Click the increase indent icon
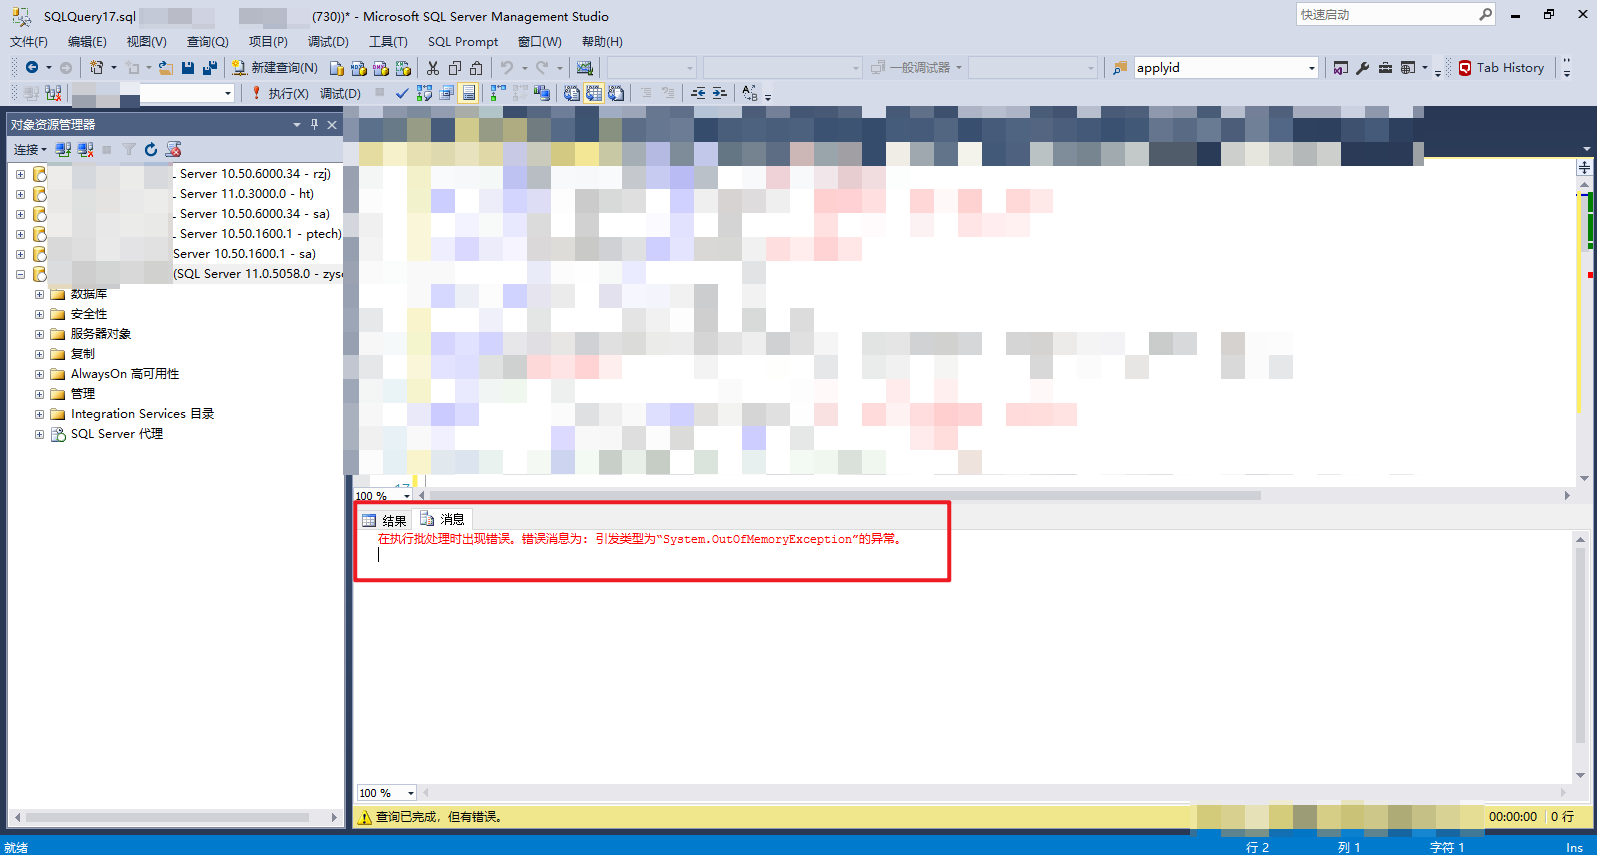This screenshot has width=1597, height=855. [719, 93]
